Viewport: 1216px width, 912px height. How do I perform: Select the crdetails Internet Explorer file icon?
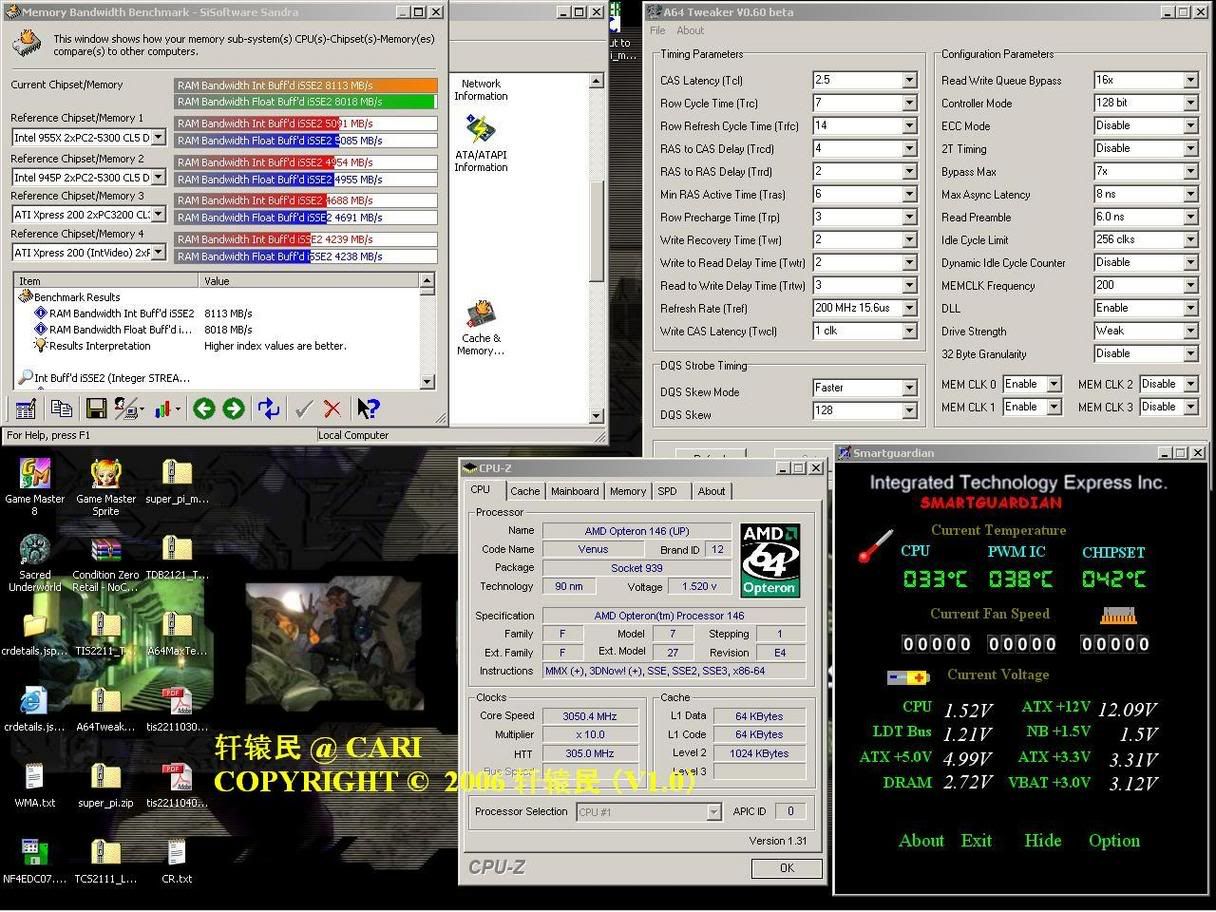(x=34, y=710)
